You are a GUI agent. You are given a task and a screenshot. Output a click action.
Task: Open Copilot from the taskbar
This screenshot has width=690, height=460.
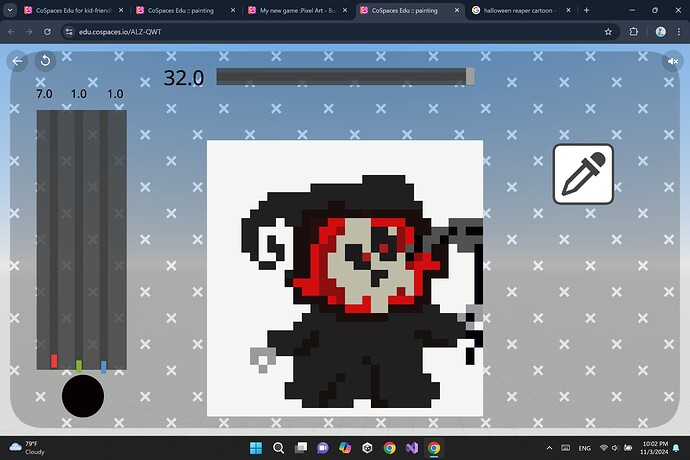[x=345, y=448]
